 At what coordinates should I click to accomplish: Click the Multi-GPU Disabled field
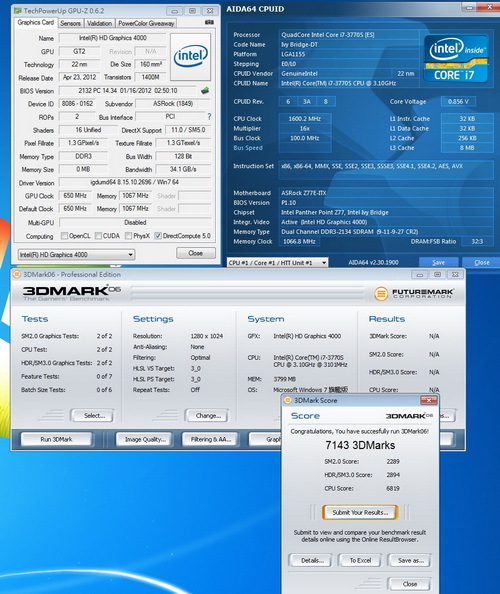point(135,222)
